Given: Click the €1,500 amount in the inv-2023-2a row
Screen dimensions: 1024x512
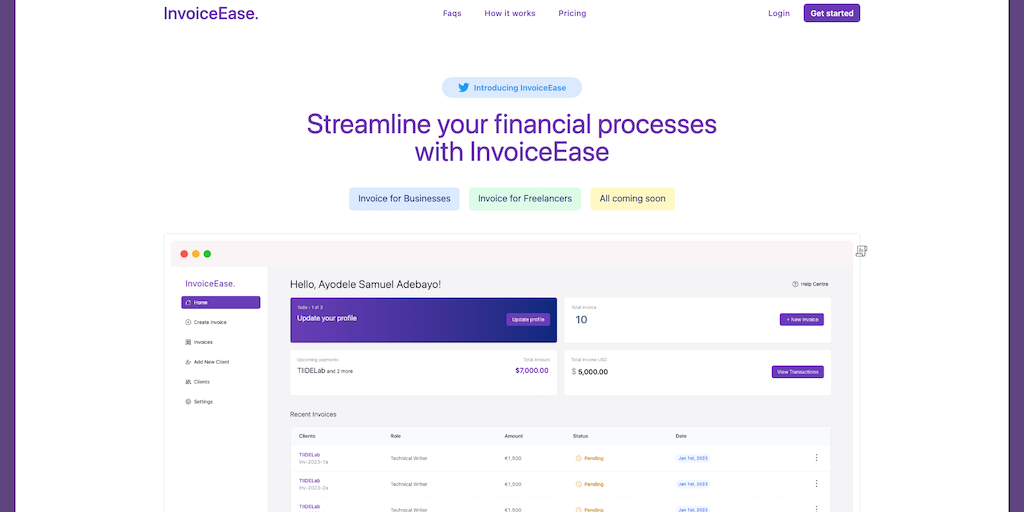Looking at the screenshot, I should [513, 484].
